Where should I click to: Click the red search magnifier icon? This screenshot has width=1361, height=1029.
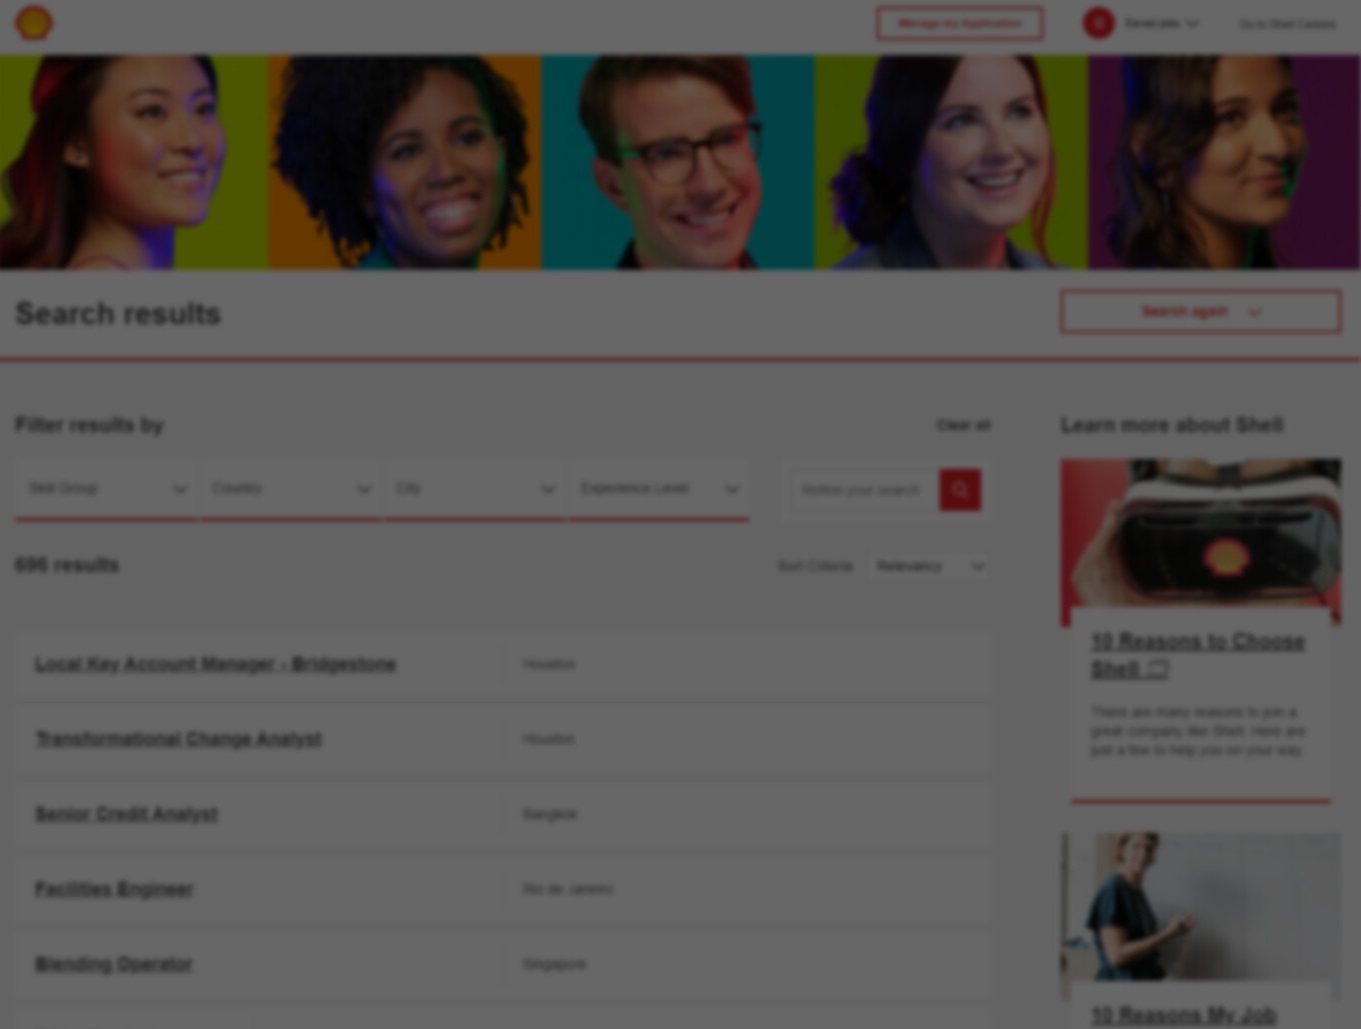pyautogui.click(x=960, y=490)
